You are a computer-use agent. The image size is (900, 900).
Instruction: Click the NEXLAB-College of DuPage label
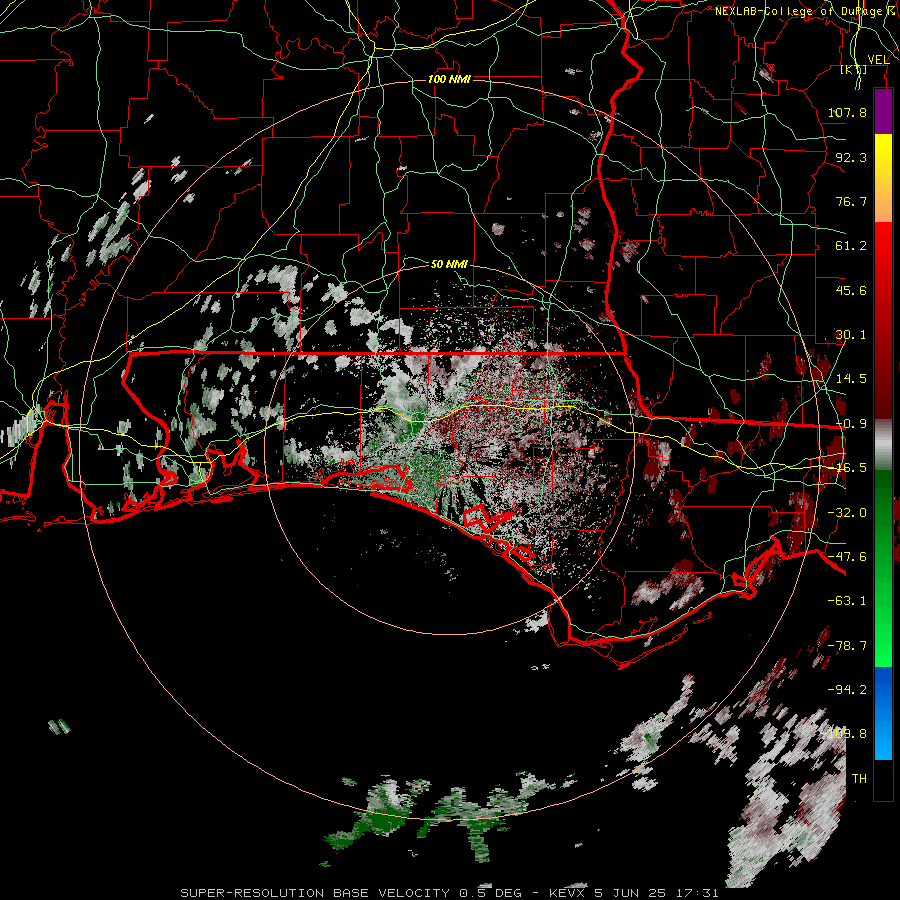tap(798, 11)
